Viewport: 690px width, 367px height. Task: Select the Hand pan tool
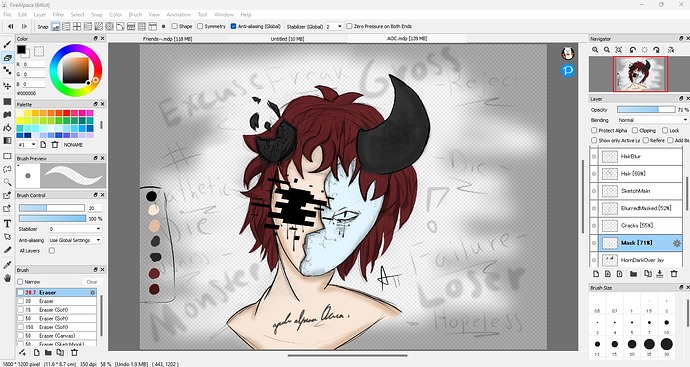(x=7, y=278)
